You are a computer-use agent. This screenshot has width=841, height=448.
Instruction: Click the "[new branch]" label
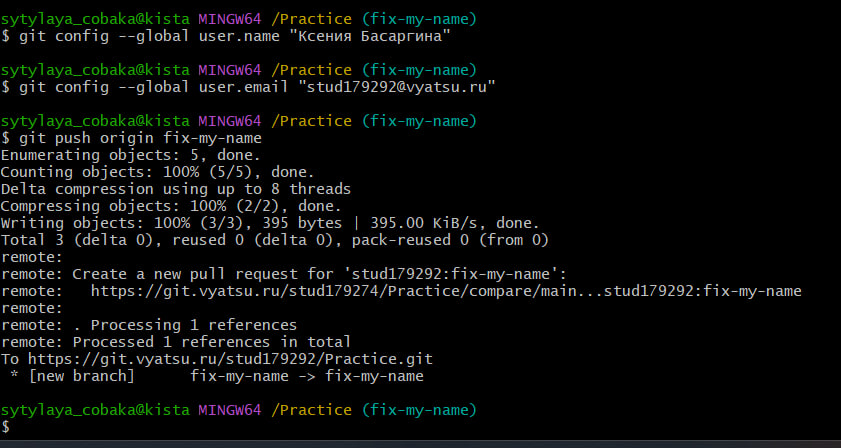point(80,376)
